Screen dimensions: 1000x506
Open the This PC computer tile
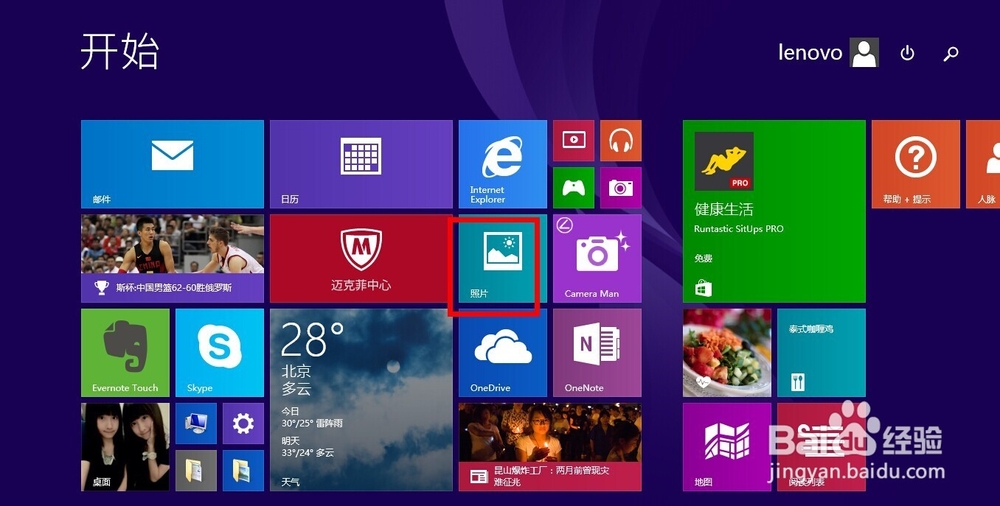click(196, 423)
